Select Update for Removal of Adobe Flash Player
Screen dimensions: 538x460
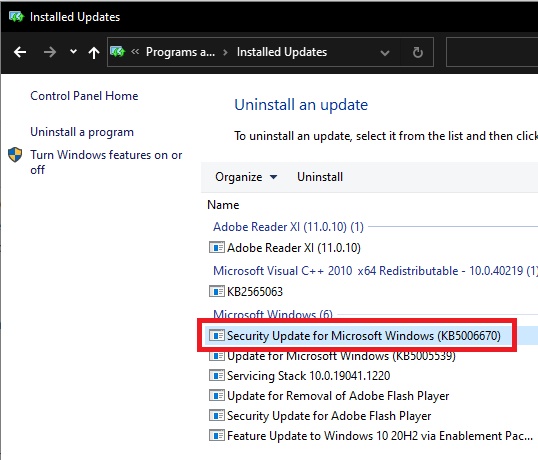(338, 396)
